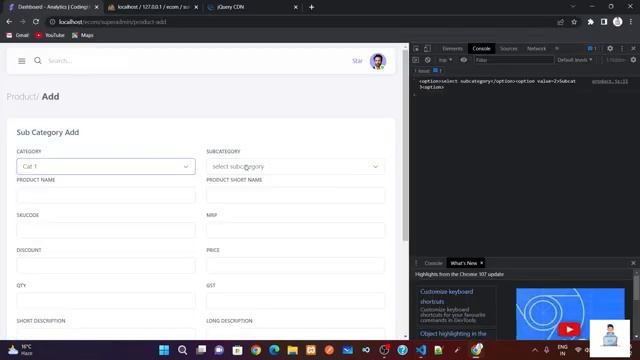This screenshot has width=640, height=360.
Task: Click into the Discount field
Action: (x=106, y=266)
